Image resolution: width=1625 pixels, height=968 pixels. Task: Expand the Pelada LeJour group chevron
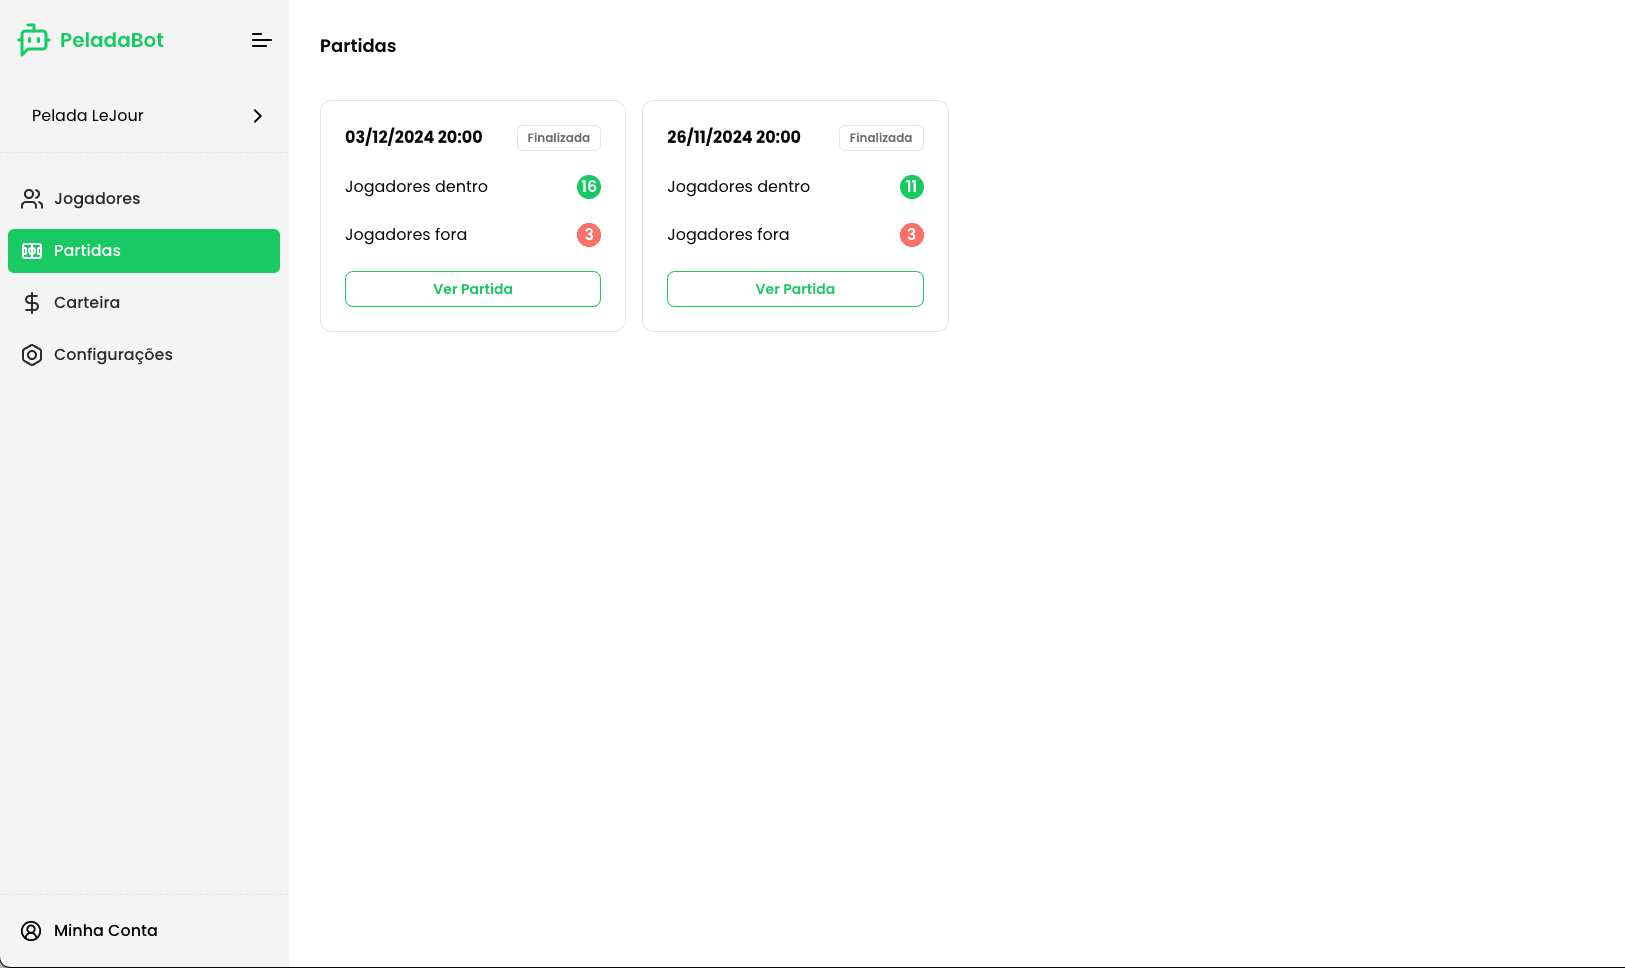tap(258, 116)
